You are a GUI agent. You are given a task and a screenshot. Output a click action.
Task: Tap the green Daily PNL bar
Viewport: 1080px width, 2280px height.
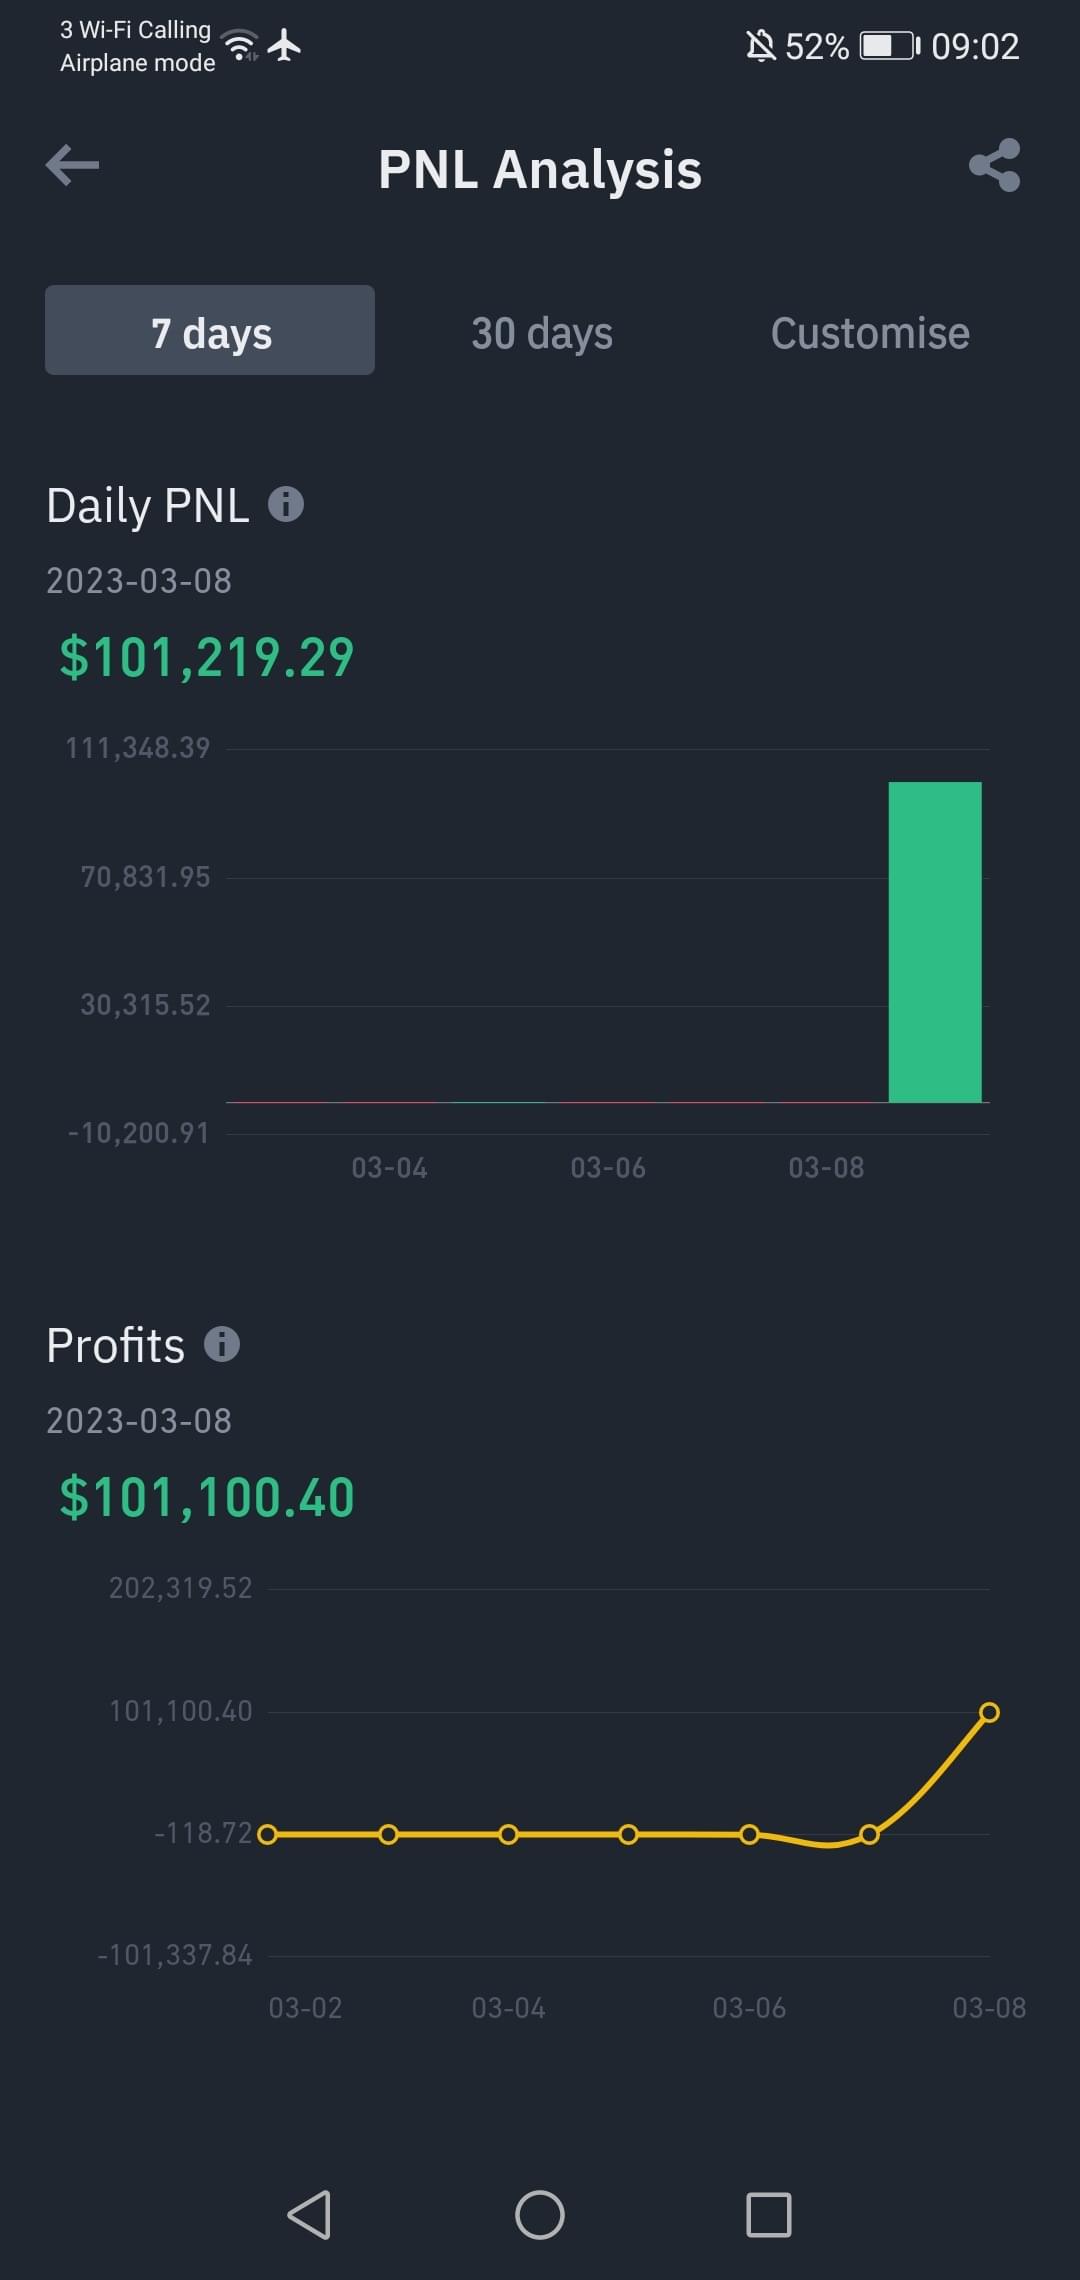pos(935,942)
